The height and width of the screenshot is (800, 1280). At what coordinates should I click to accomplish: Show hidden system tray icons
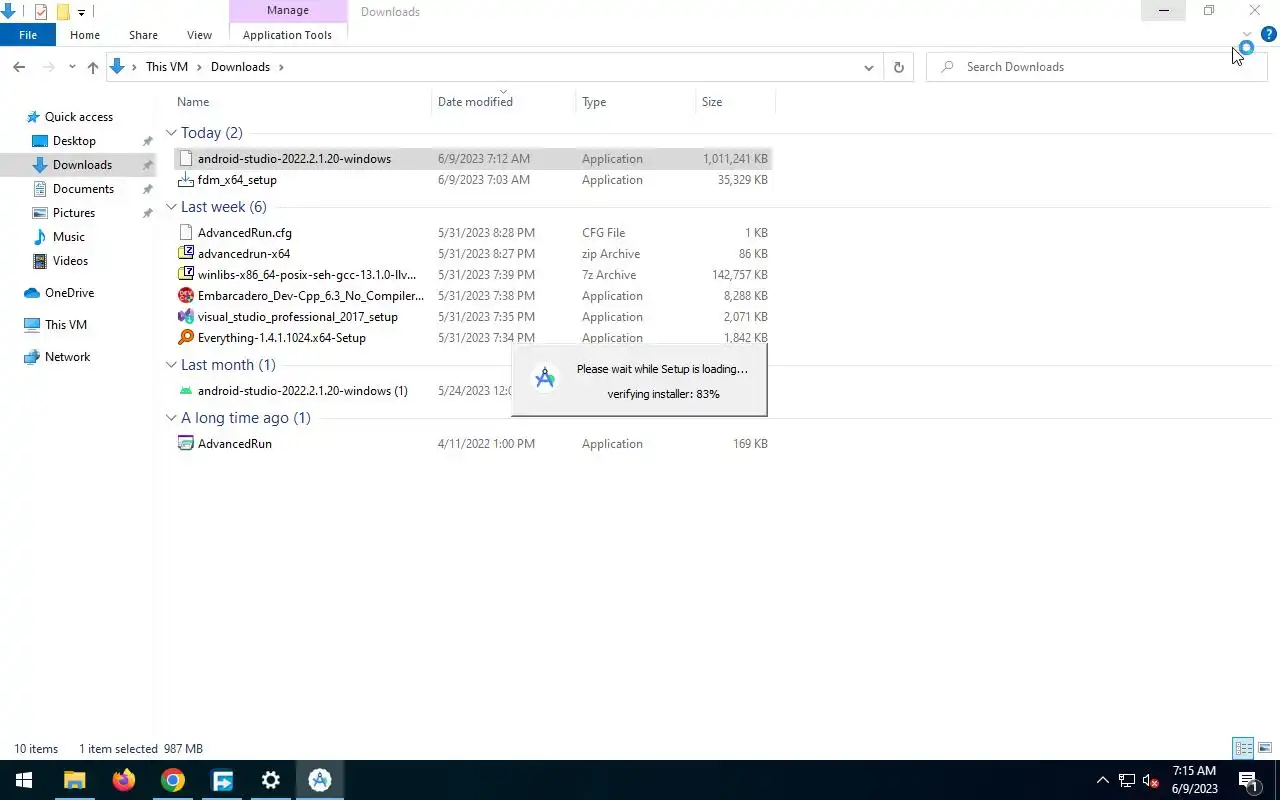[x=1103, y=781]
